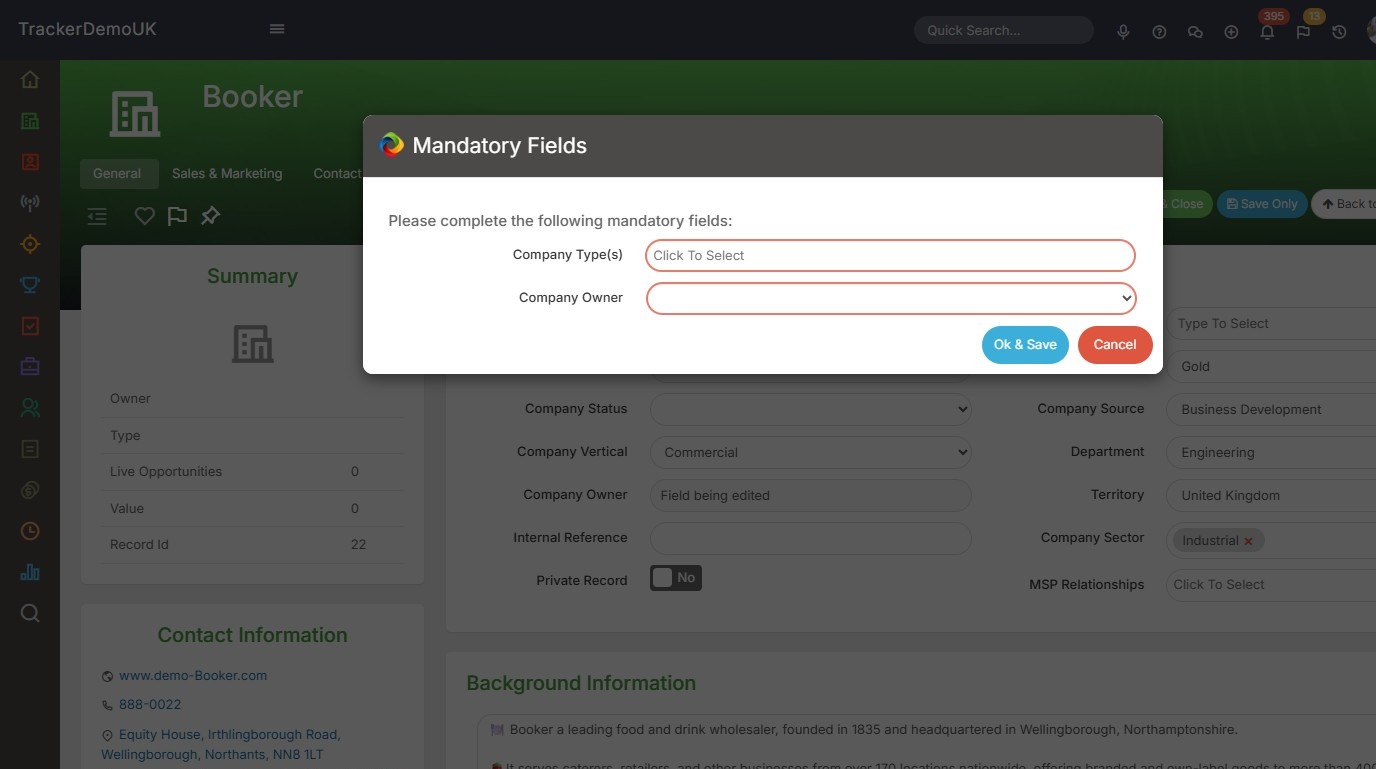Image resolution: width=1376 pixels, height=769 pixels.
Task: Click the Quick Search box
Action: coord(1003,30)
